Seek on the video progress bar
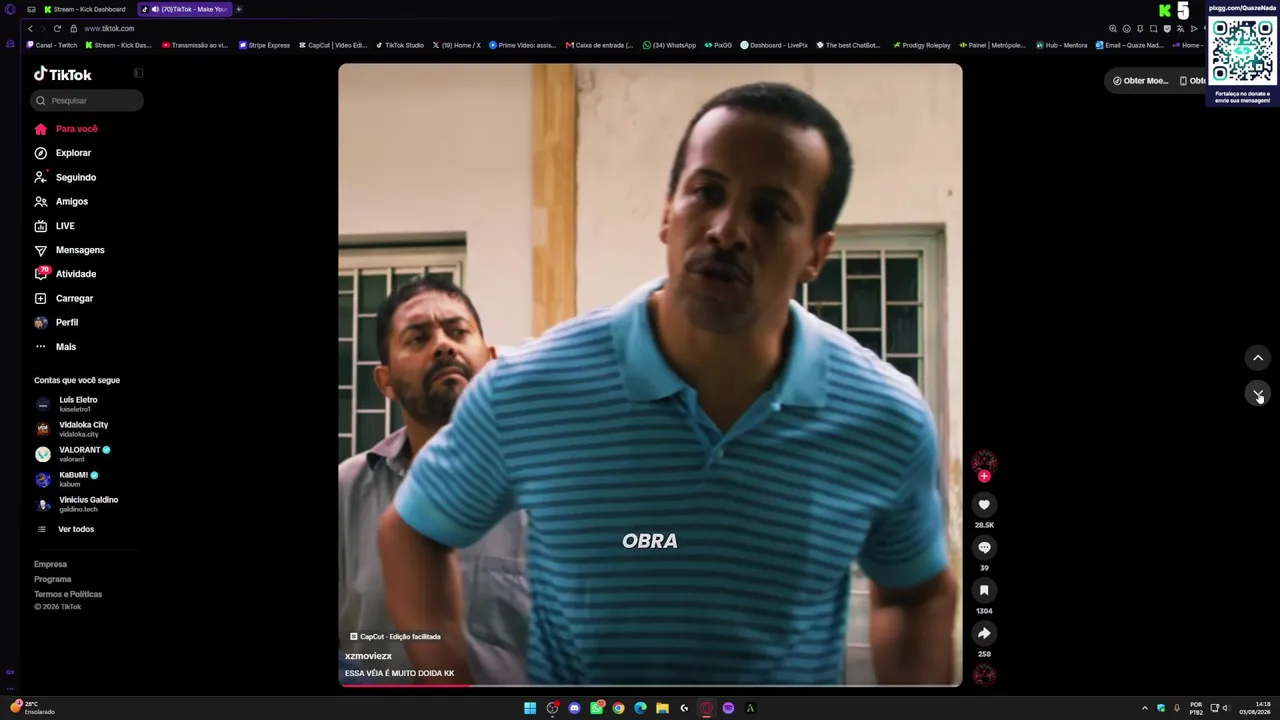The image size is (1280, 720). coord(650,686)
